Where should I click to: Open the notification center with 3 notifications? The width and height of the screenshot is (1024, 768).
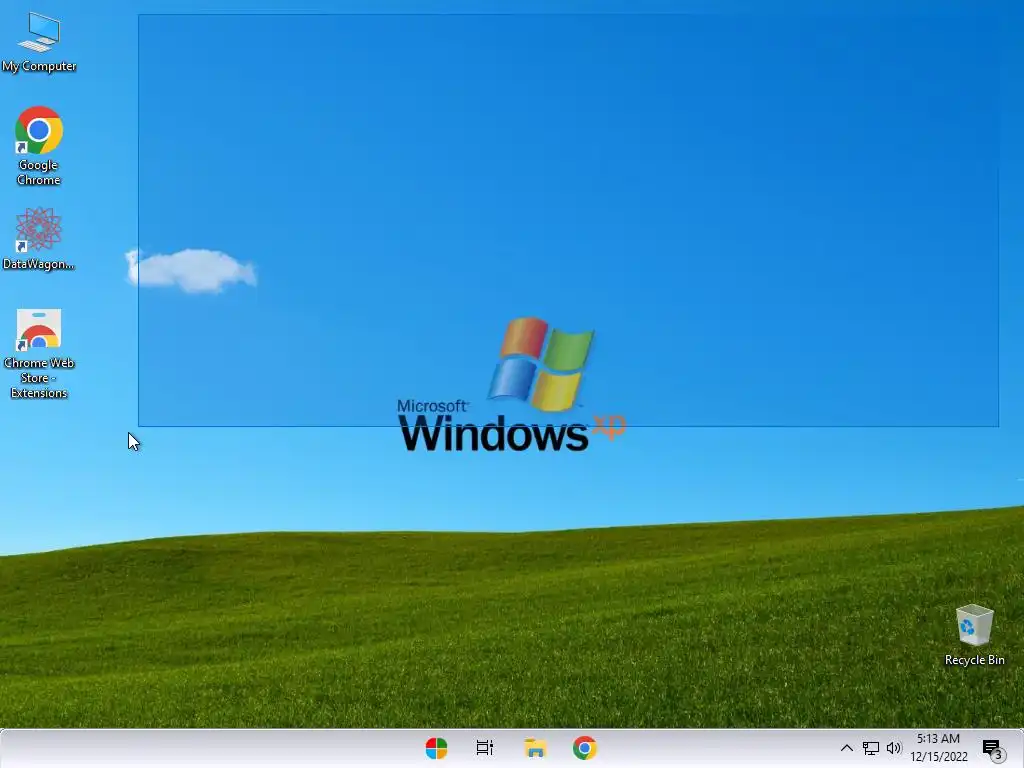(993, 749)
